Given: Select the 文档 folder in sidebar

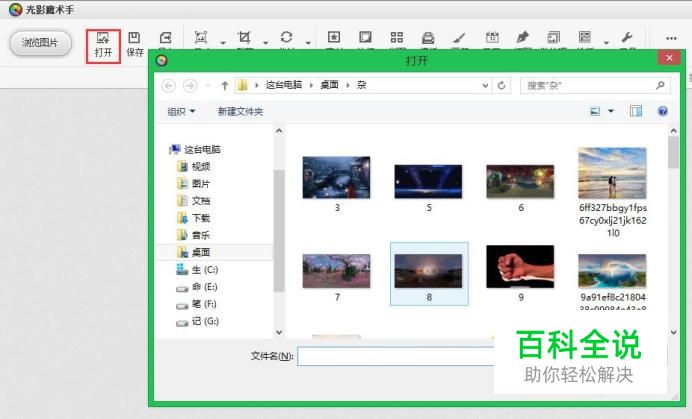Looking at the screenshot, I should 193,201.
